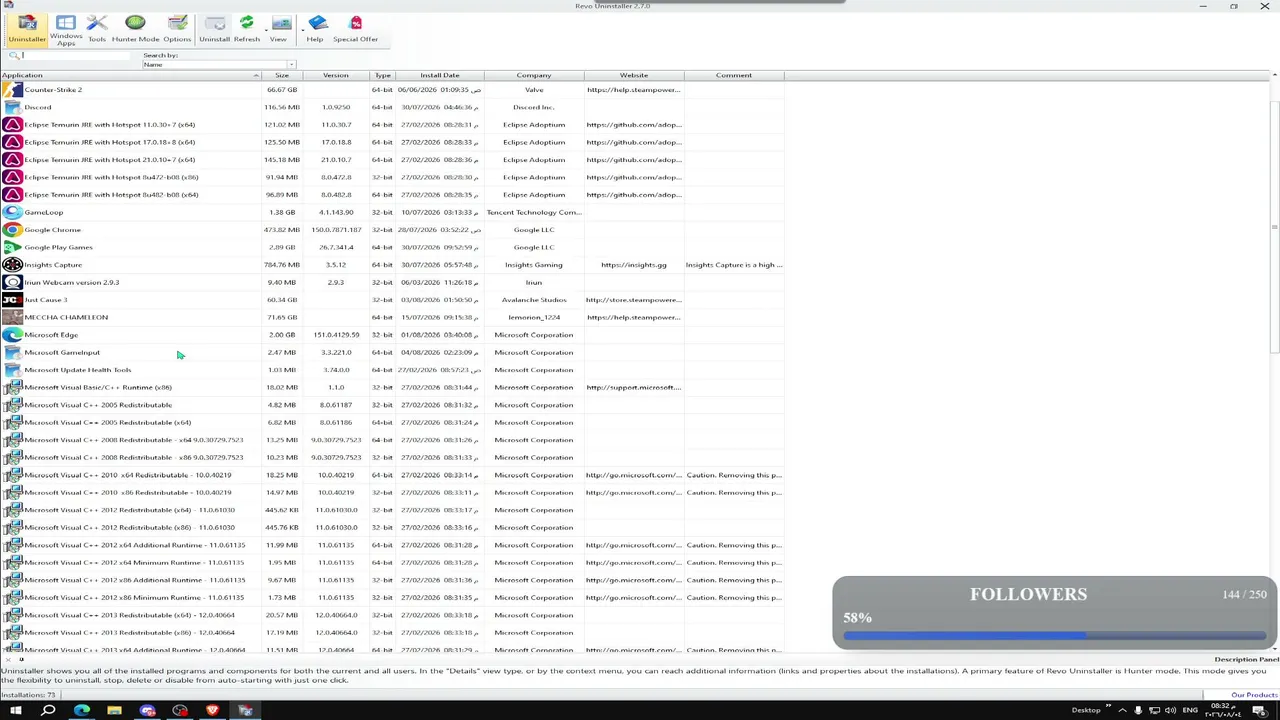This screenshot has height=720, width=1280.
Task: Open the Windows Apps view
Action: coord(66,30)
